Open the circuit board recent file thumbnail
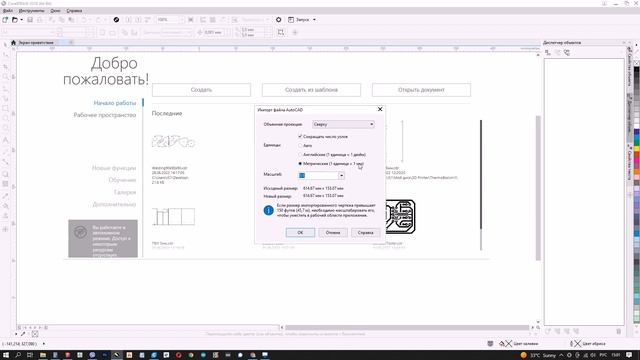This screenshot has height=360, width=640. tap(400, 216)
